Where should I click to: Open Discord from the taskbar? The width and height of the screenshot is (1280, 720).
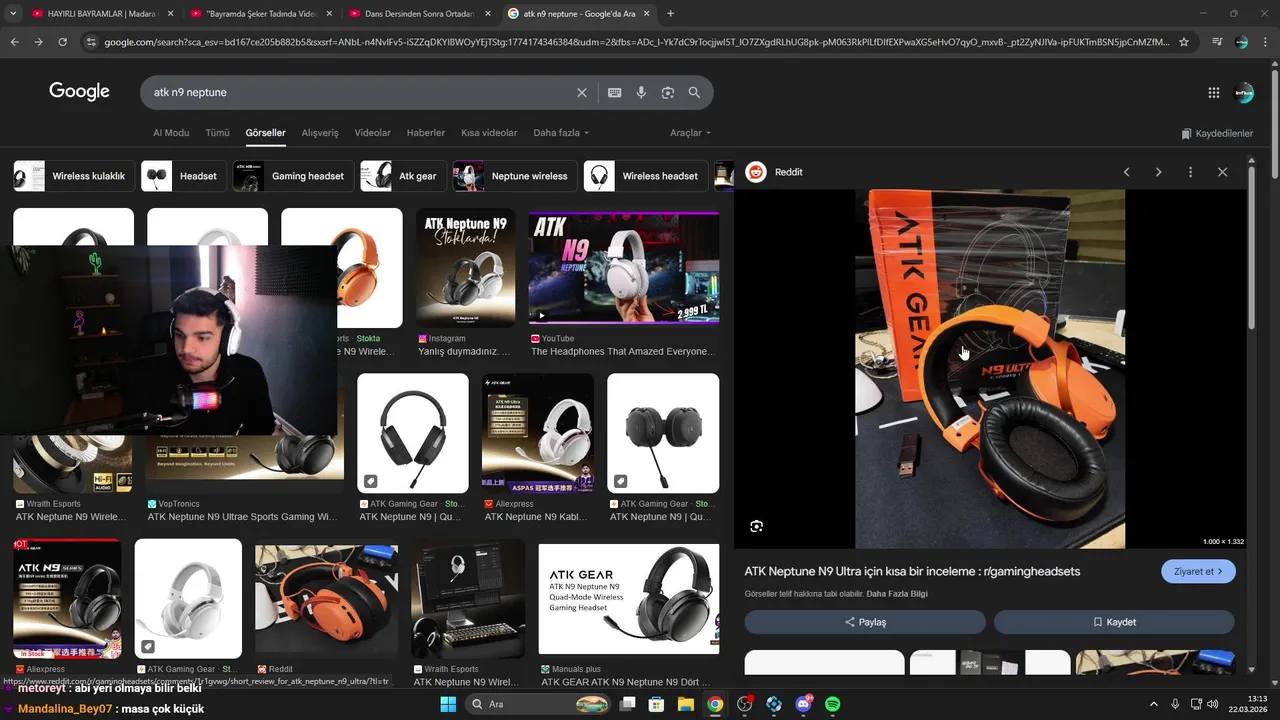803,704
